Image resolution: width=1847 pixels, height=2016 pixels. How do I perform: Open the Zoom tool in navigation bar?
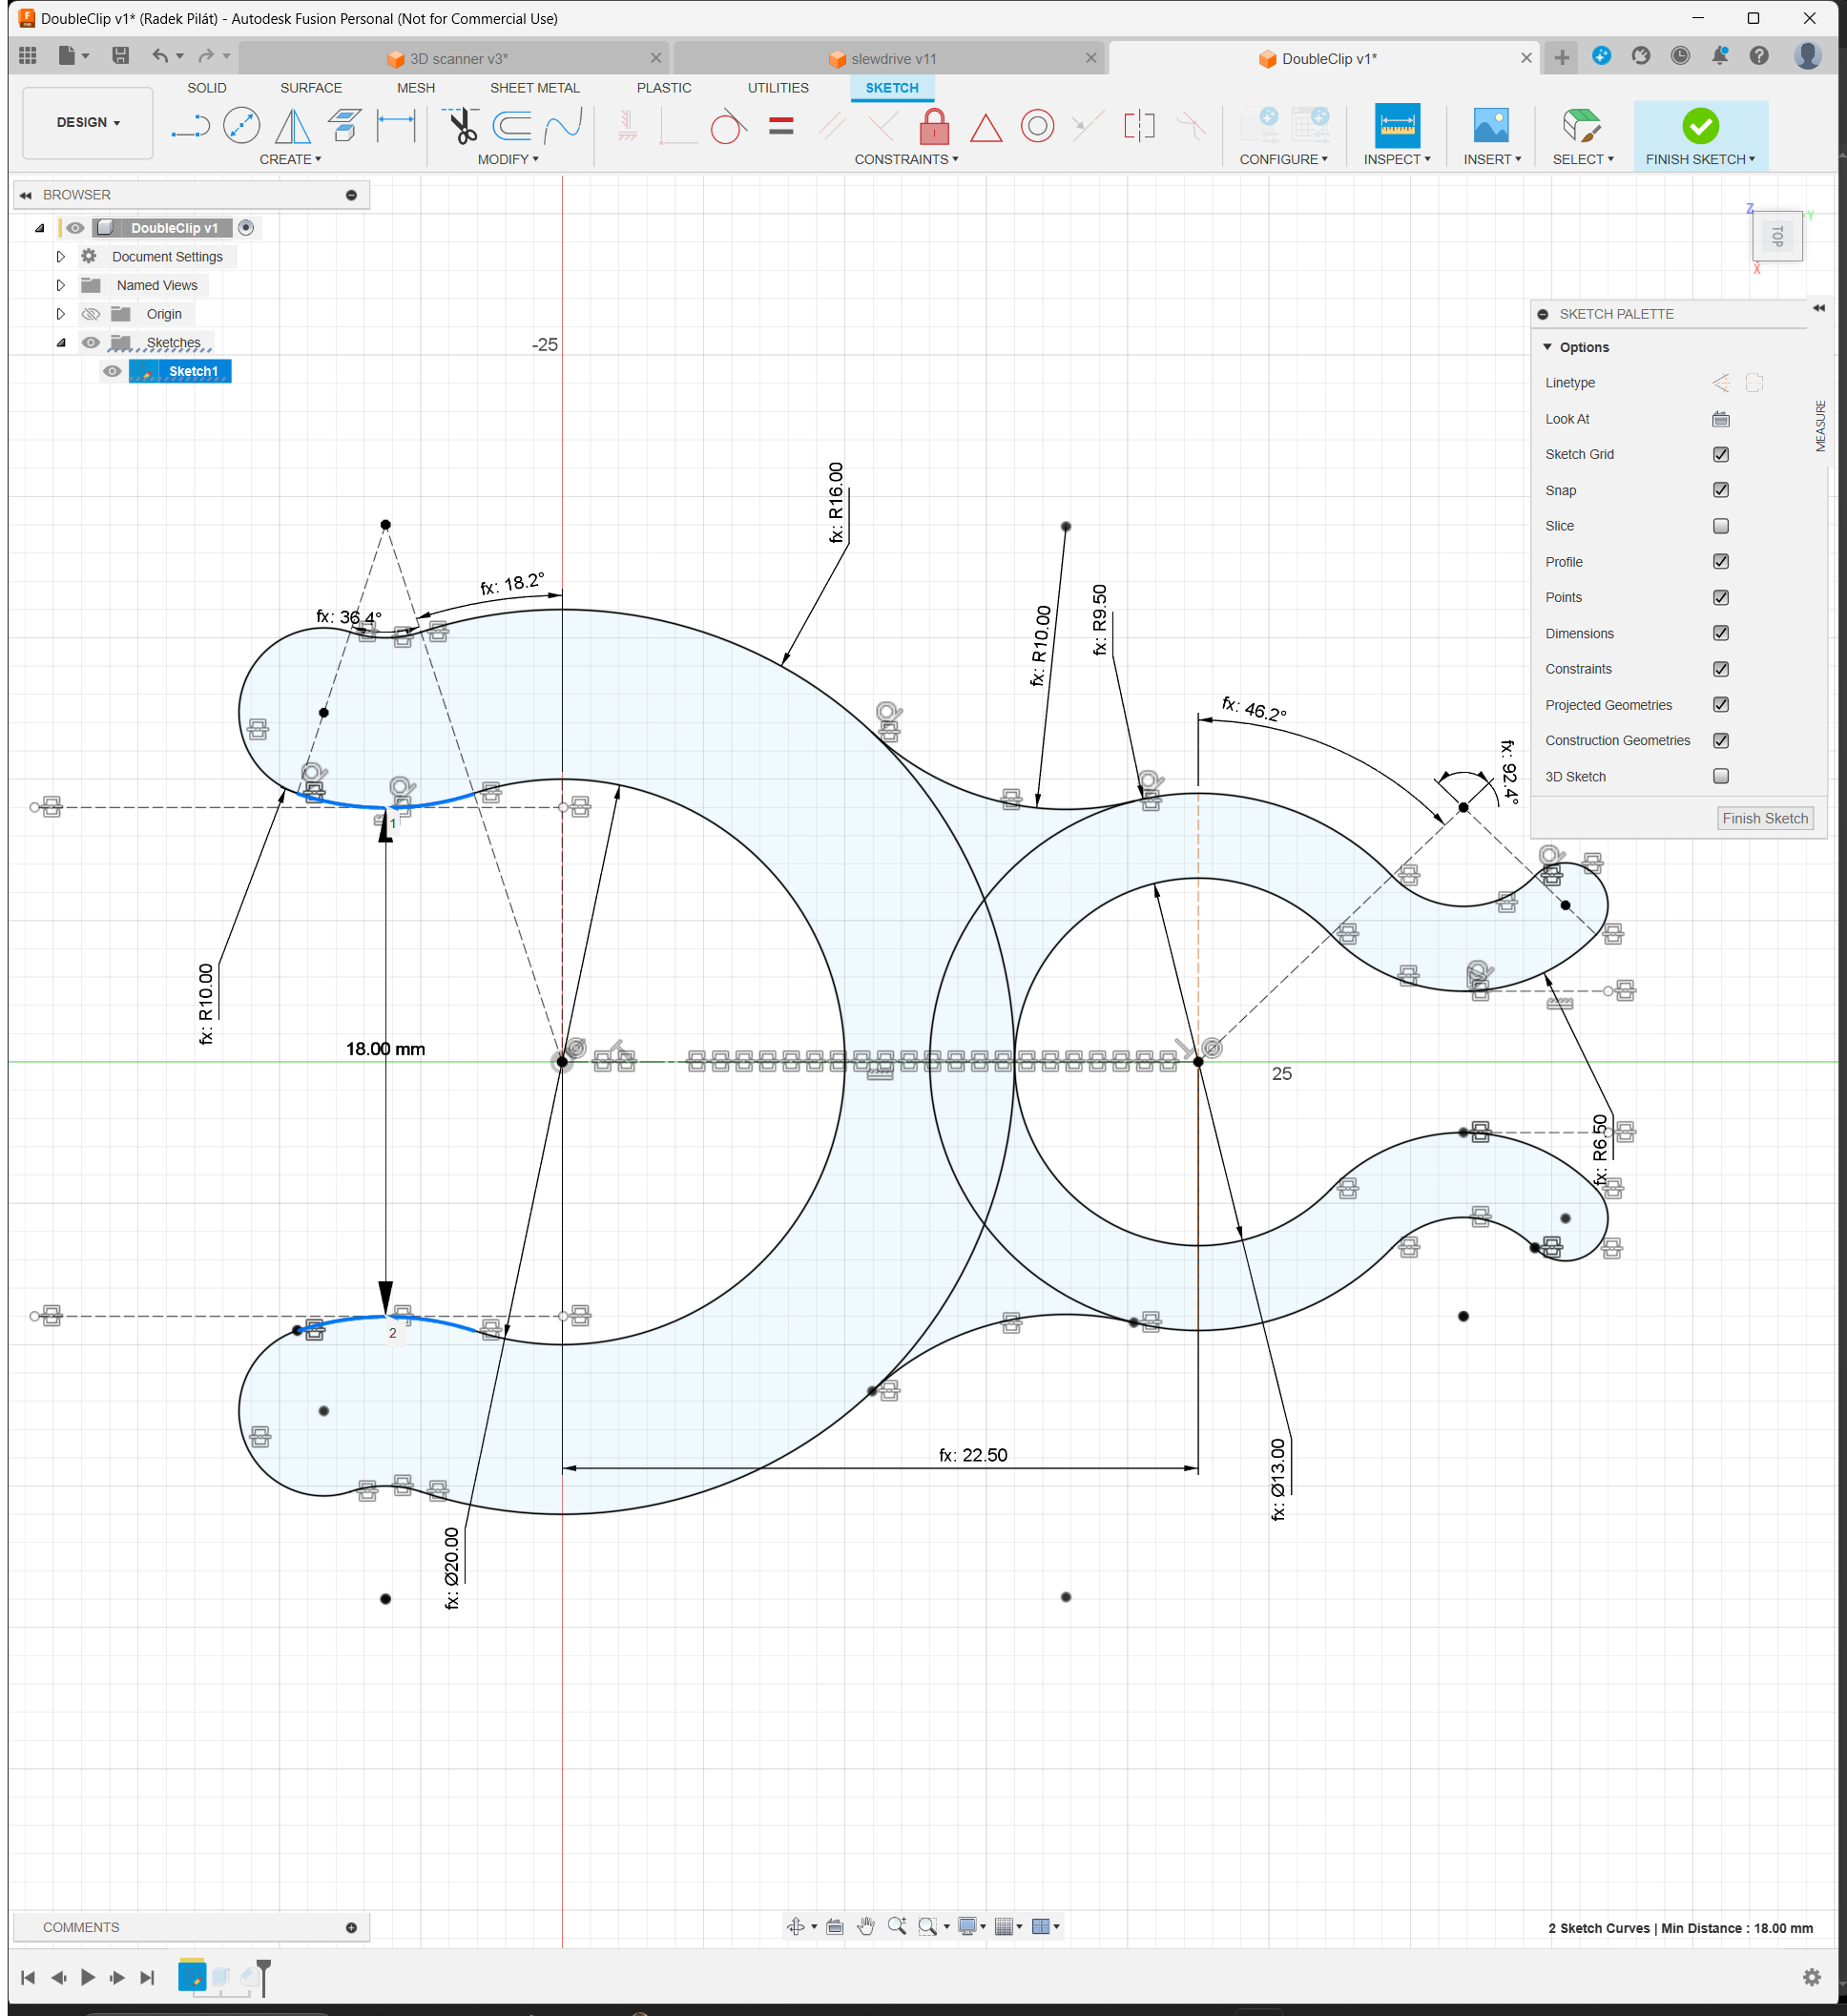click(x=897, y=1926)
